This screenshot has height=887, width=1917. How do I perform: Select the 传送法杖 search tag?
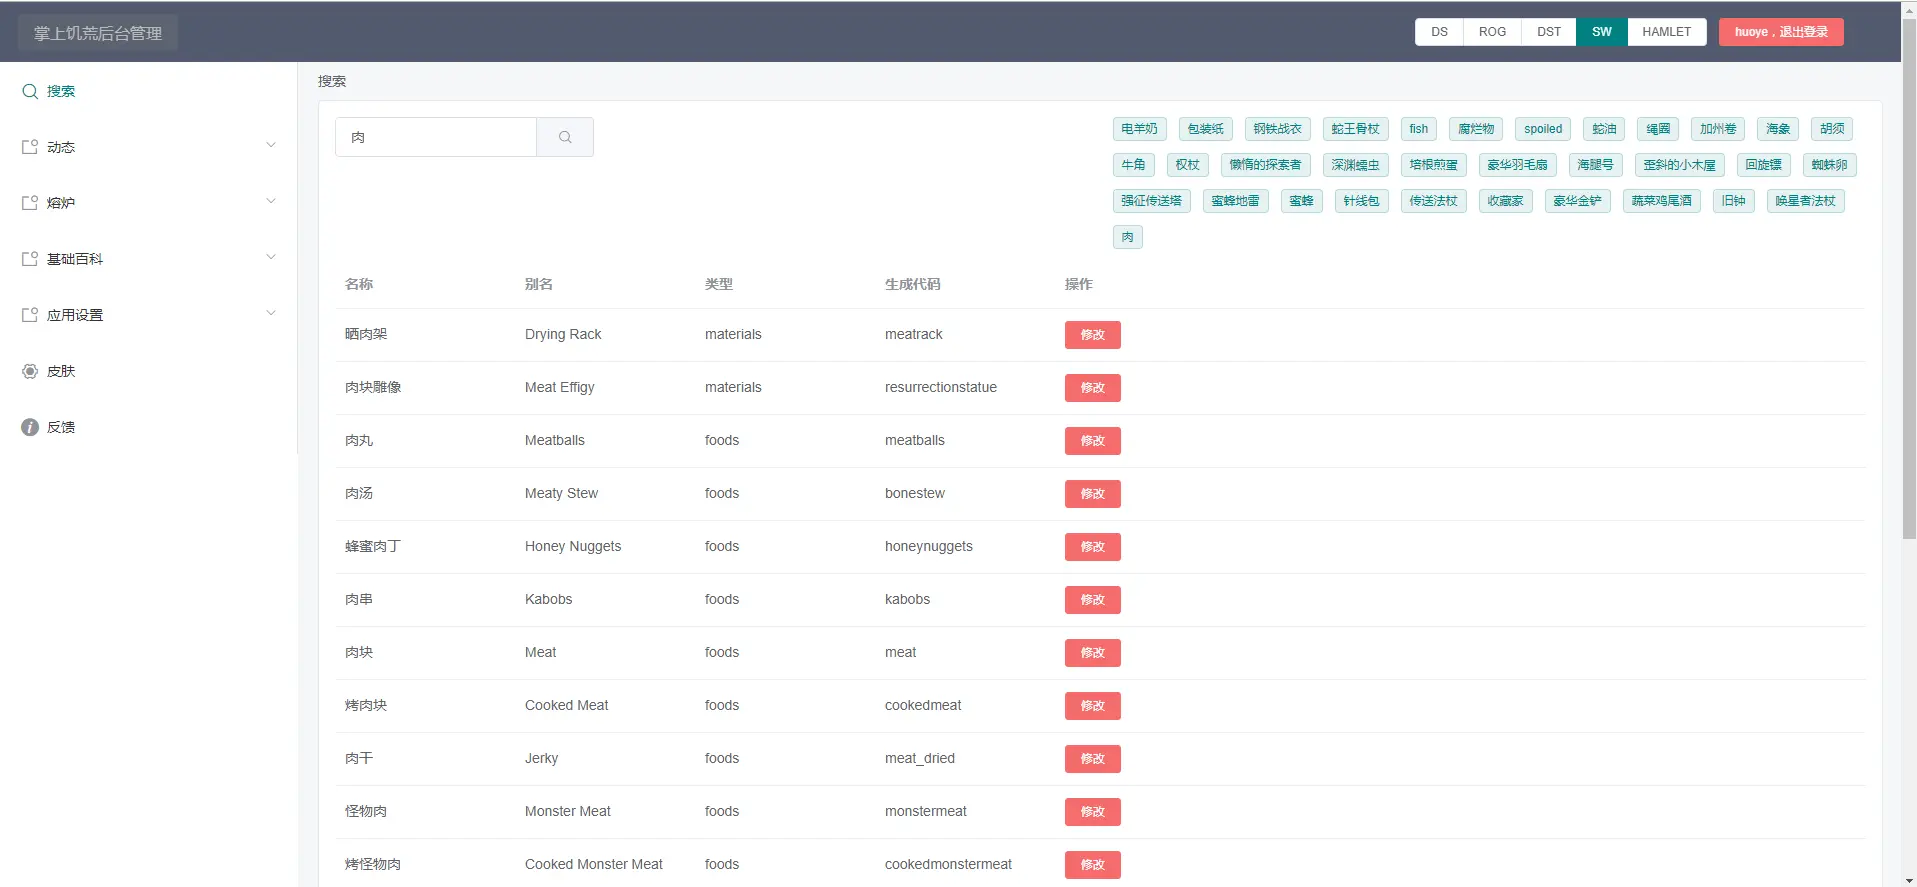[x=1433, y=201]
